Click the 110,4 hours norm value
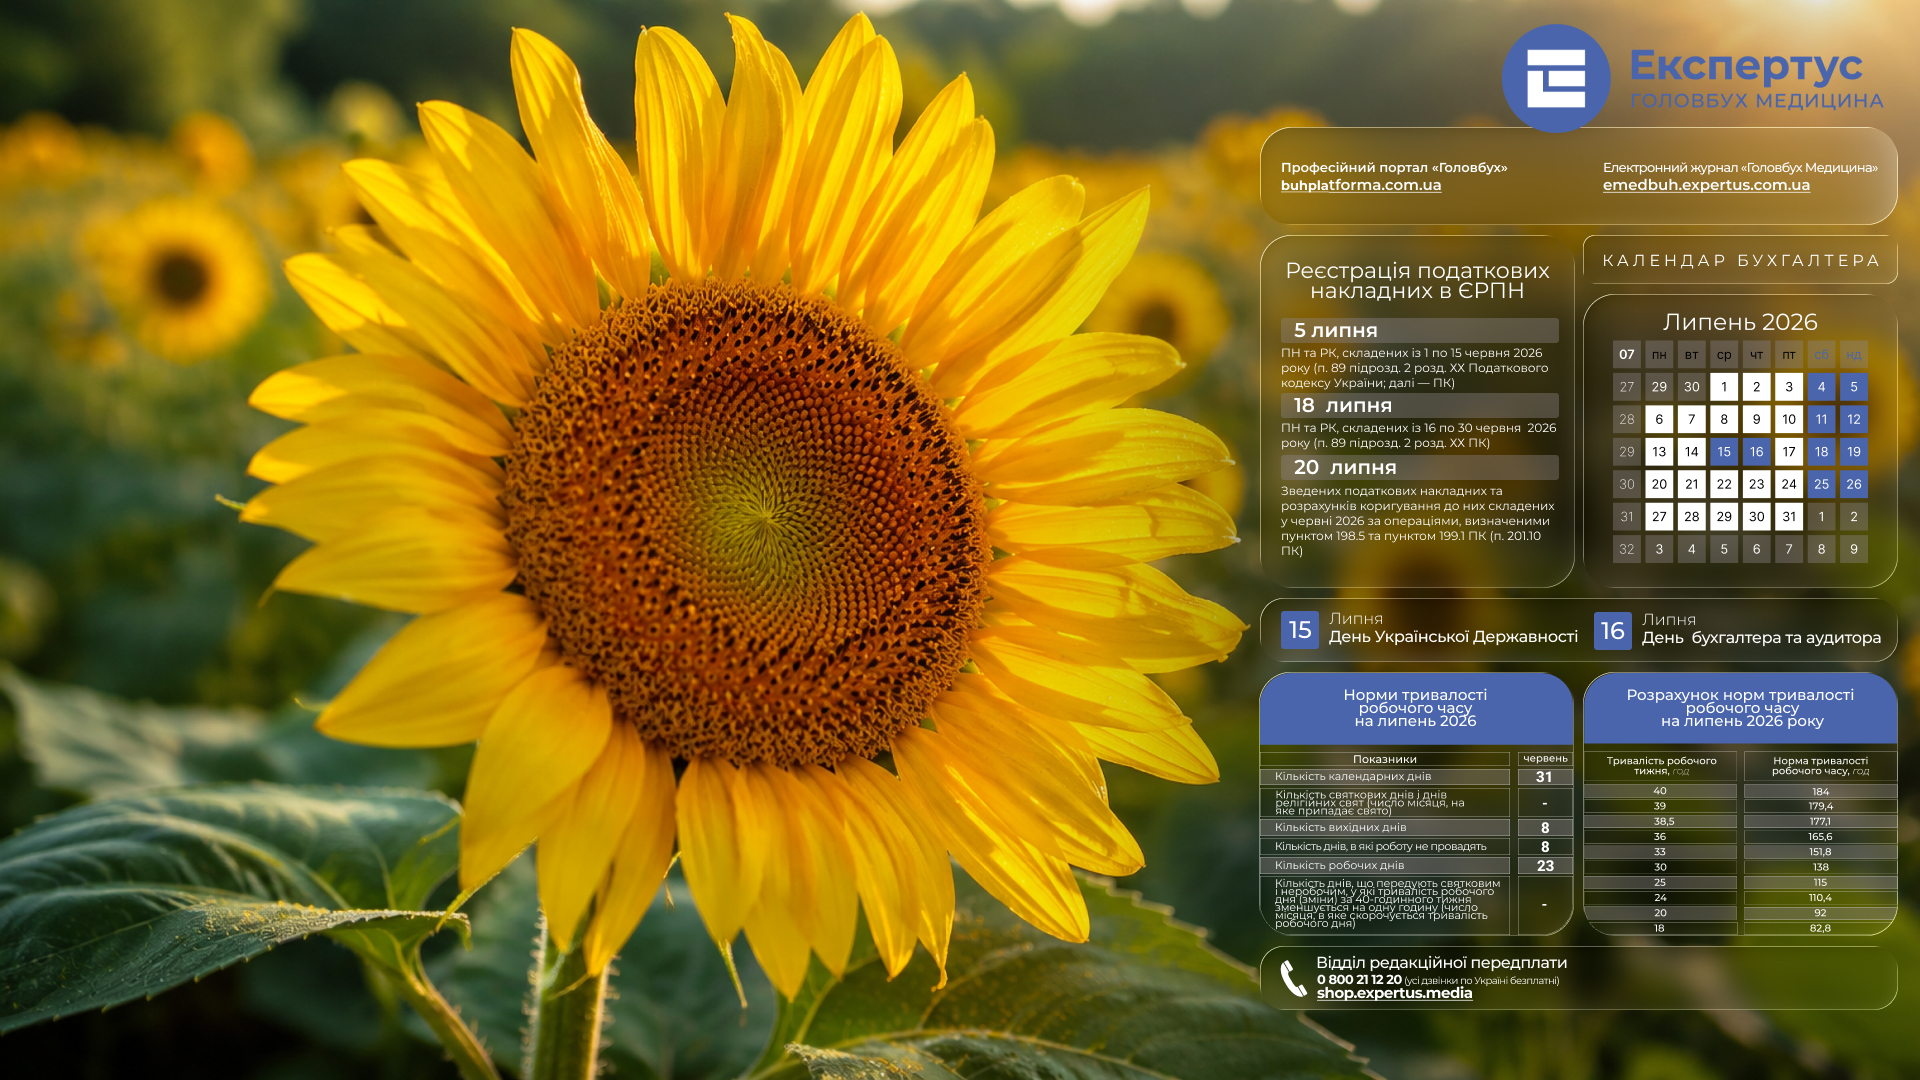This screenshot has width=1920, height=1080. click(x=1820, y=898)
